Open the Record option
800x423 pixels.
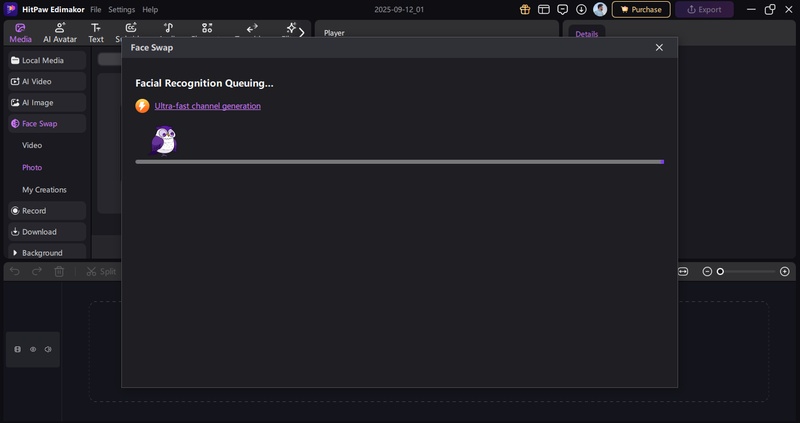(47, 211)
